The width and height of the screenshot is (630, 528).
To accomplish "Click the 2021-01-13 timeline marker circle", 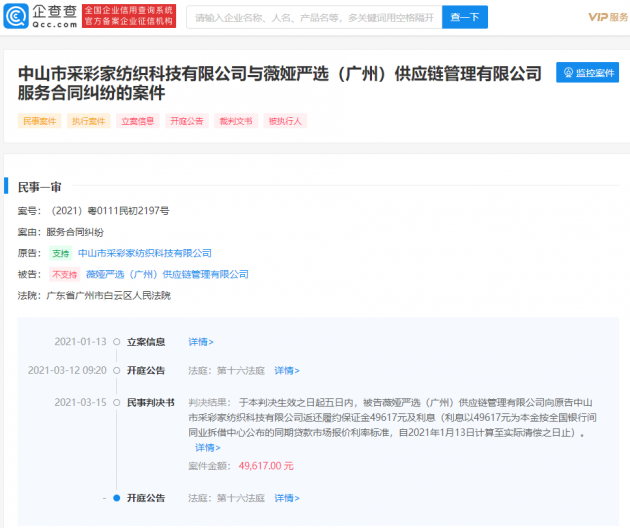I will (117, 342).
